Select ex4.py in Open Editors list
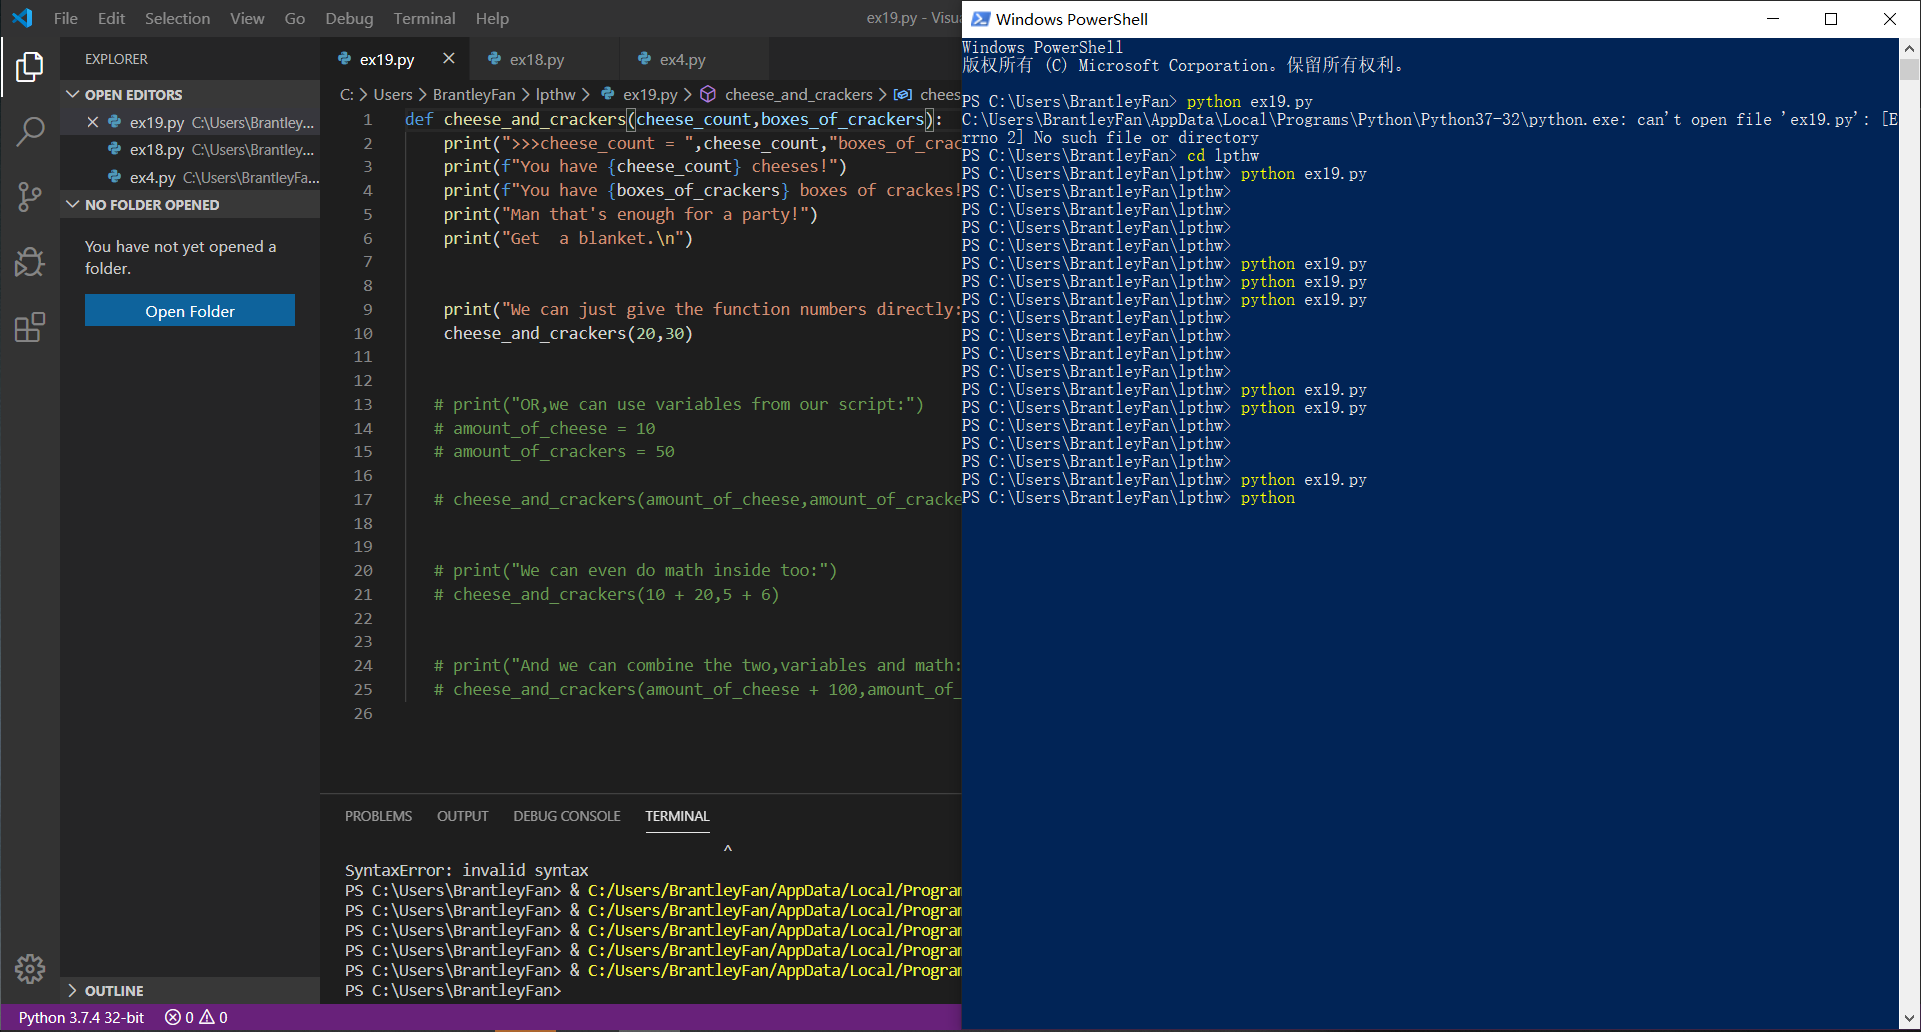 pyautogui.click(x=152, y=177)
